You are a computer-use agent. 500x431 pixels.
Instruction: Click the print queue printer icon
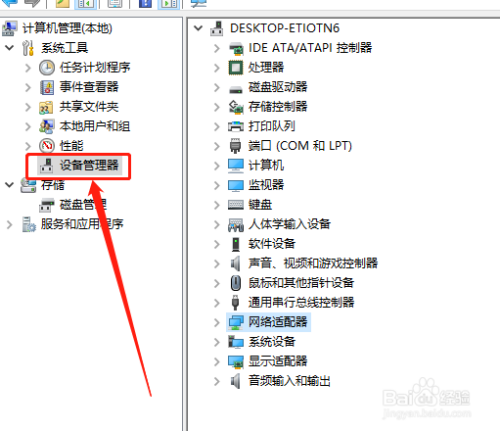click(x=236, y=126)
